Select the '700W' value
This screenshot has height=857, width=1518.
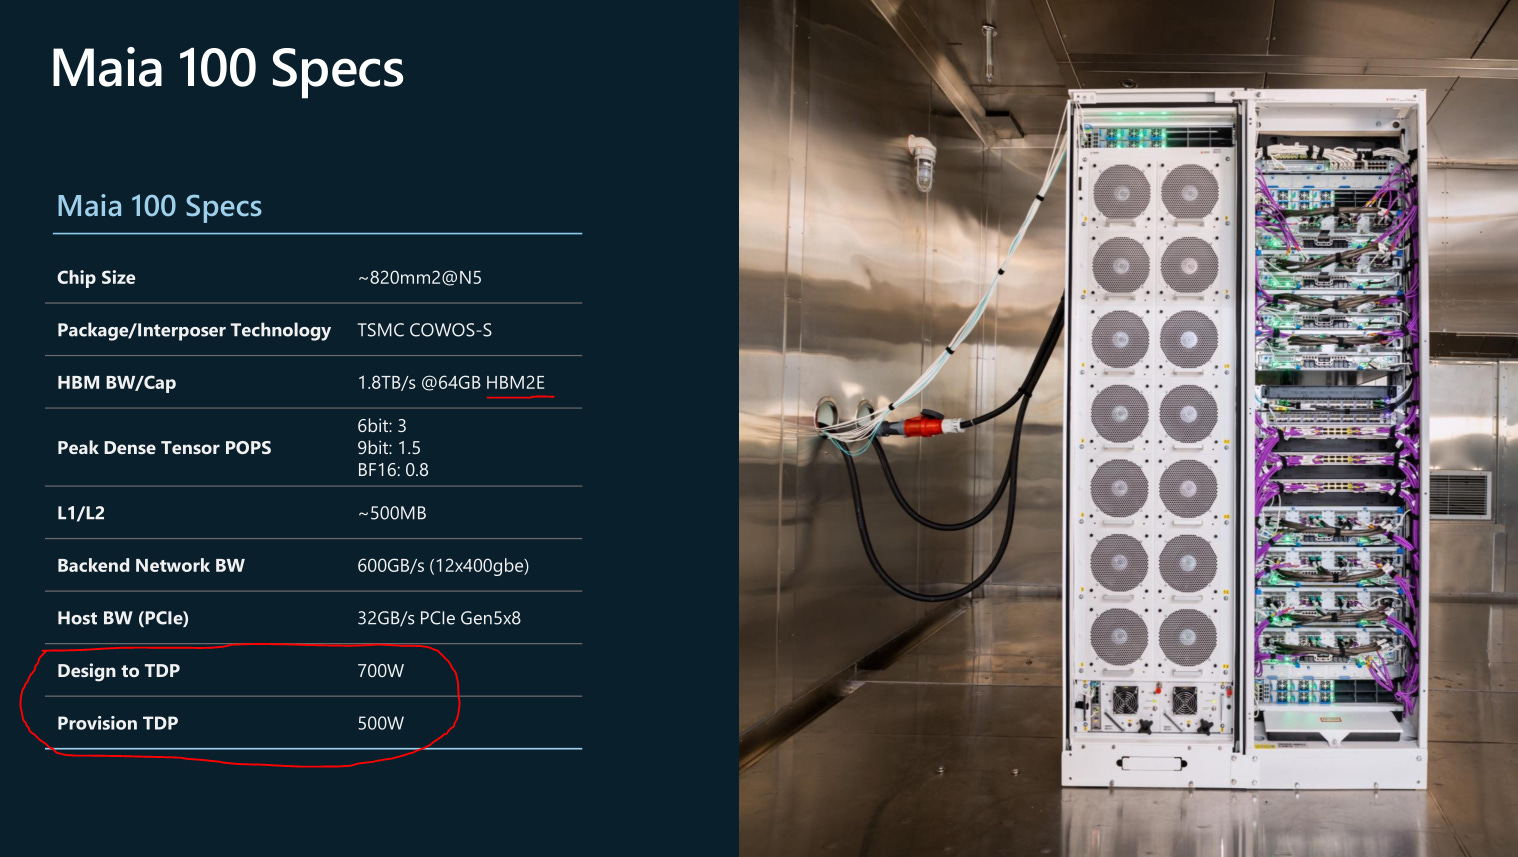381,671
